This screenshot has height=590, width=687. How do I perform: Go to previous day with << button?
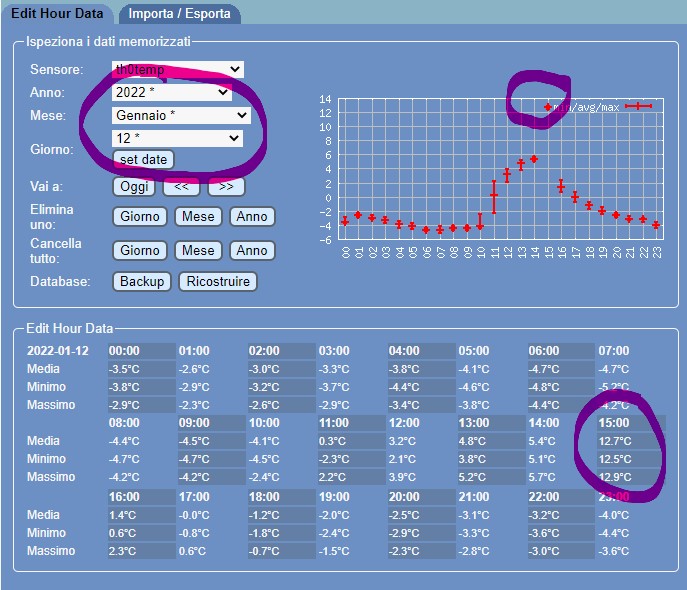(x=181, y=187)
